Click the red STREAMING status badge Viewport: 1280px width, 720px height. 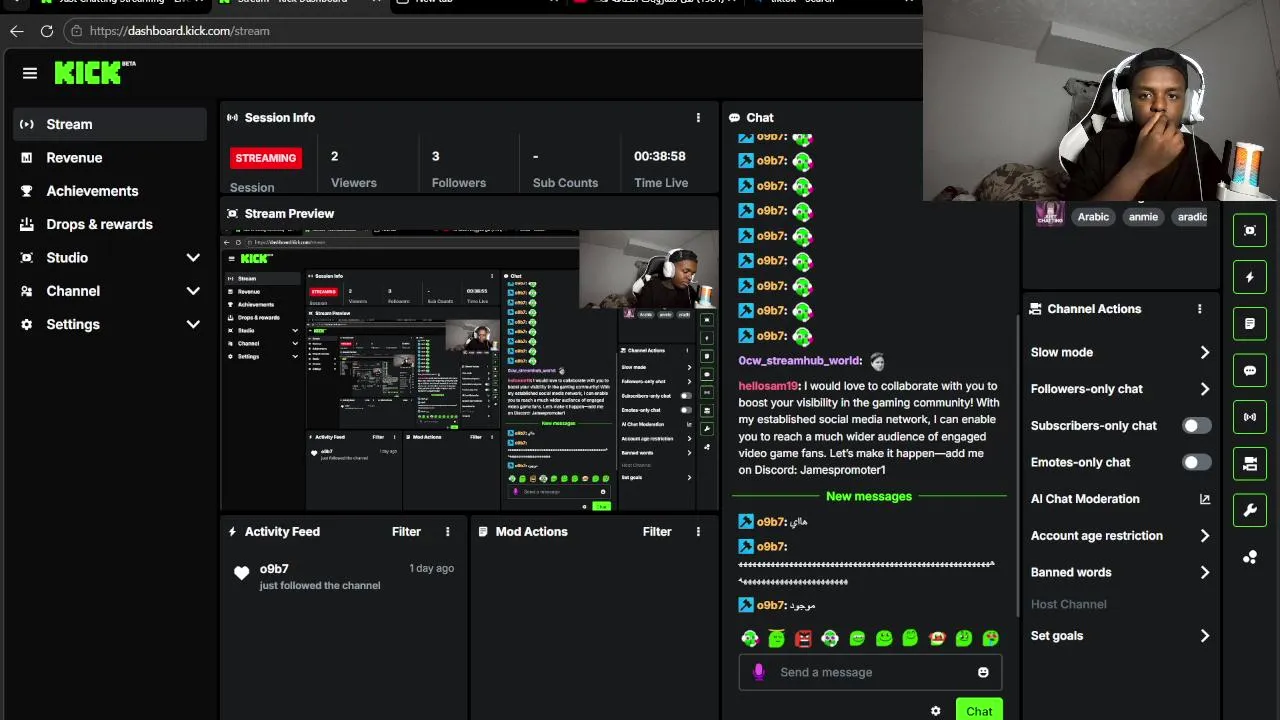[266, 158]
